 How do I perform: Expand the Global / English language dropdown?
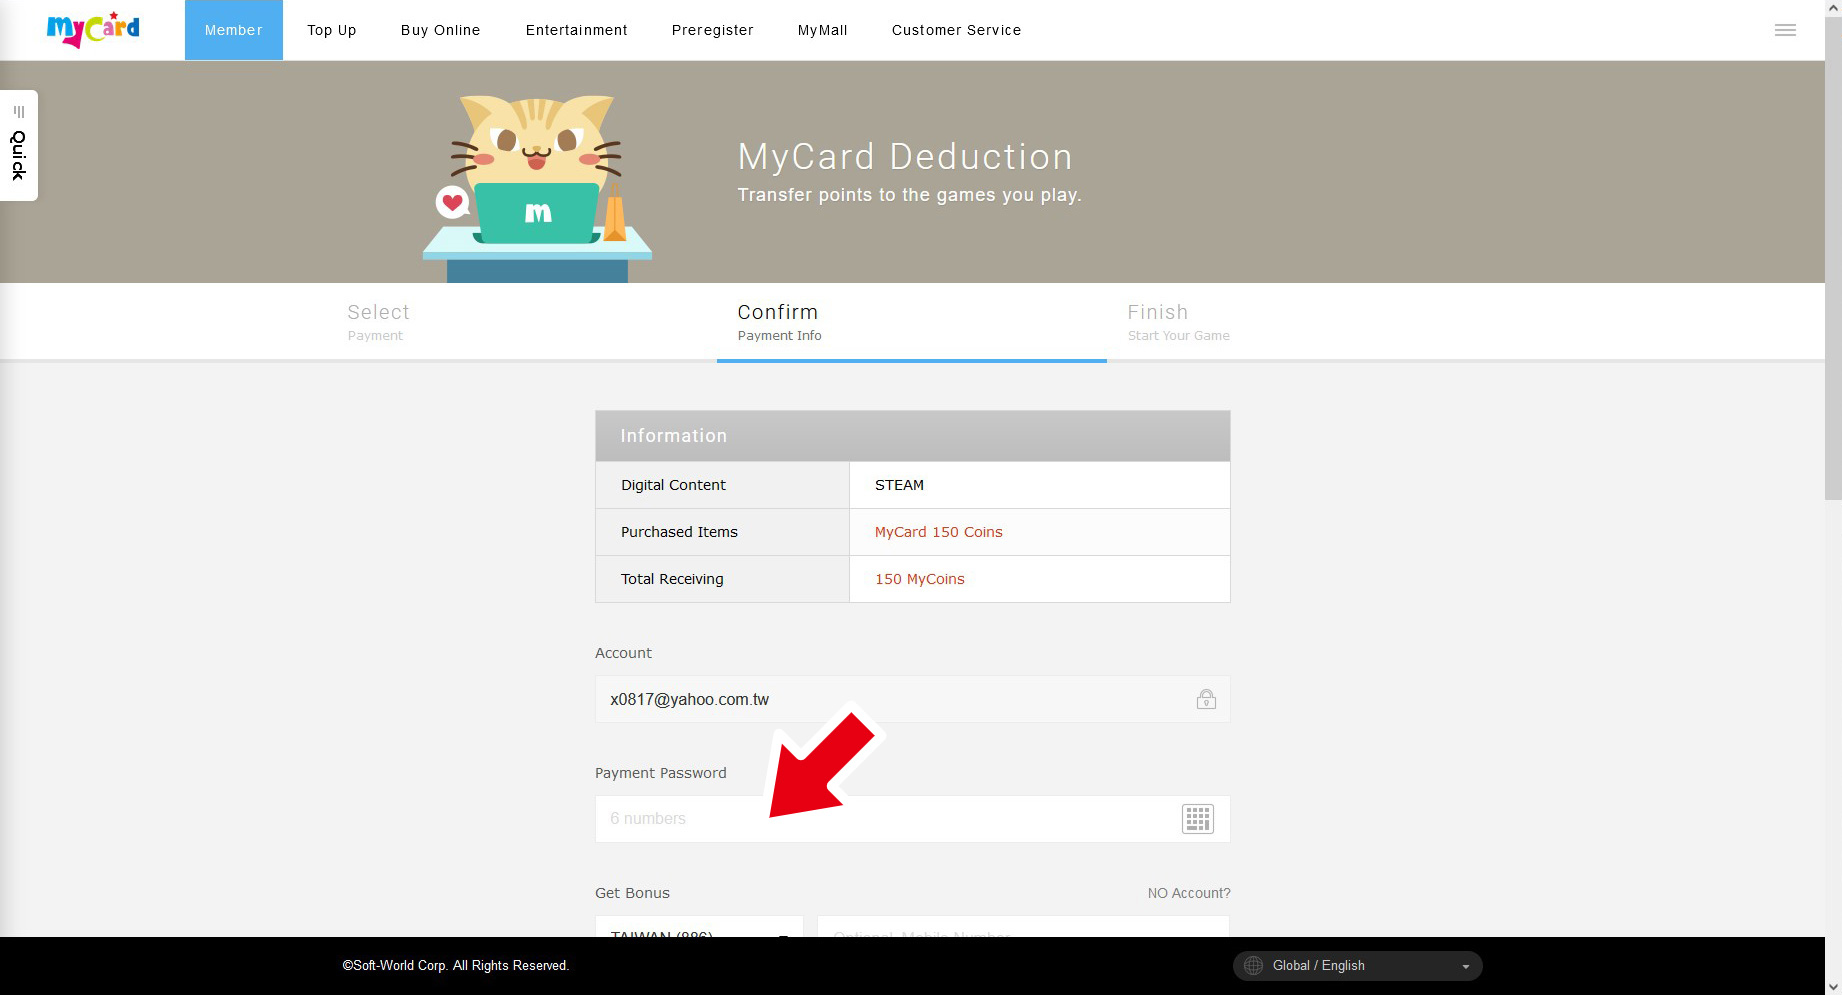pos(1358,966)
